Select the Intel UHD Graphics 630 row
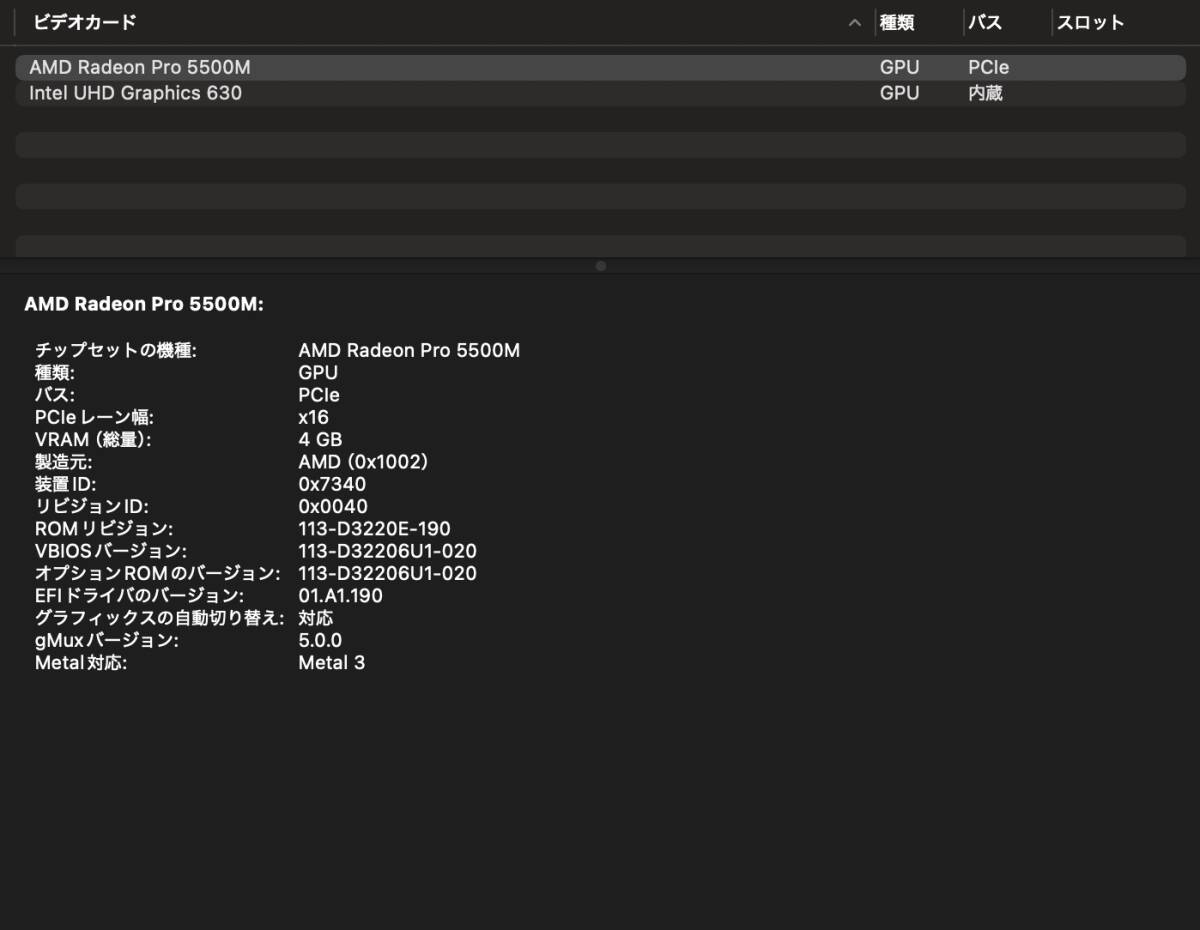The image size is (1200, 930). (600, 93)
